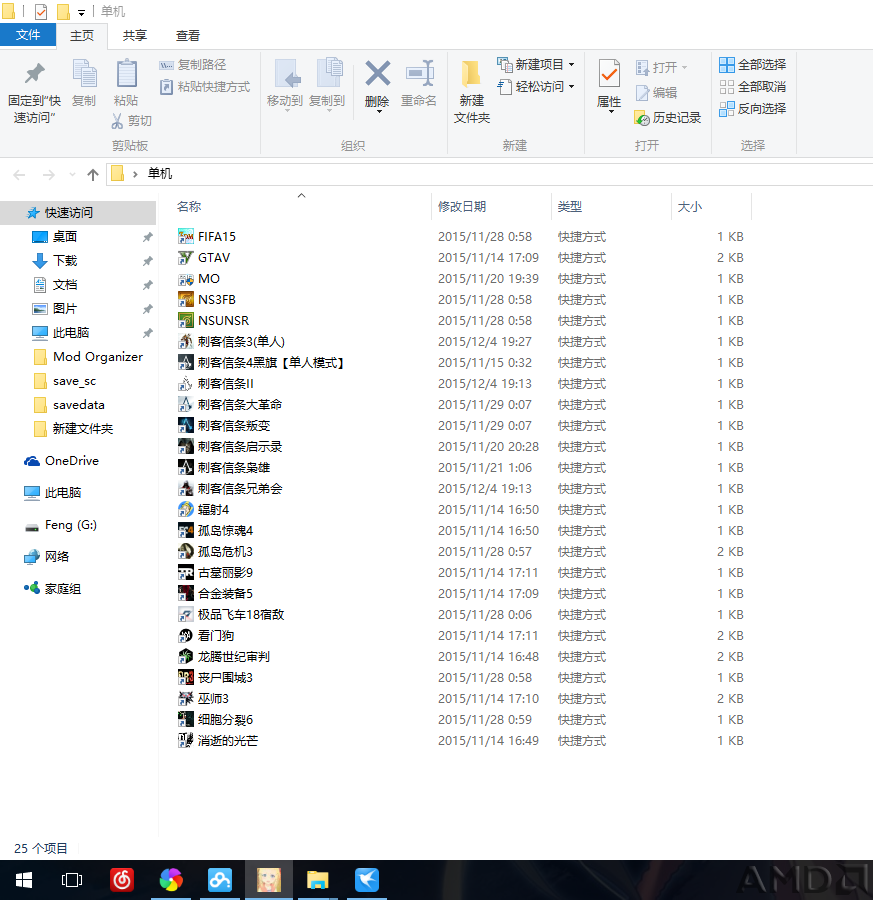Image resolution: width=873 pixels, height=900 pixels.
Task: Switch to Share (共享) ribbon tab
Action: coord(135,35)
